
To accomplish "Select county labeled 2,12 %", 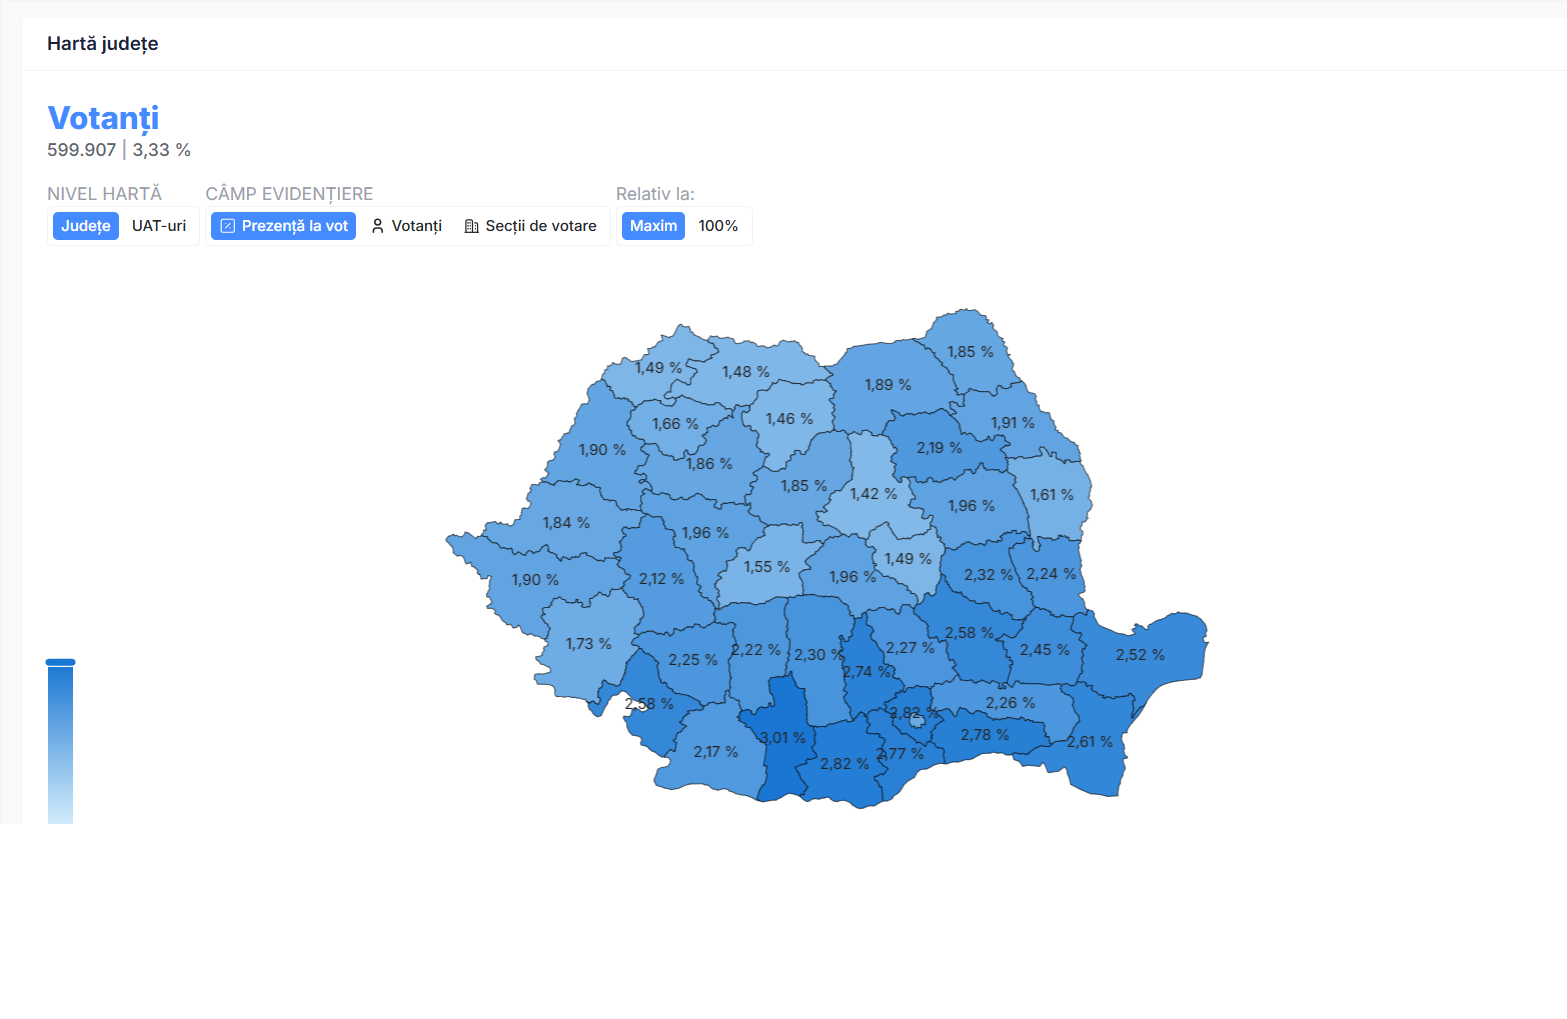I will click(x=661, y=579).
